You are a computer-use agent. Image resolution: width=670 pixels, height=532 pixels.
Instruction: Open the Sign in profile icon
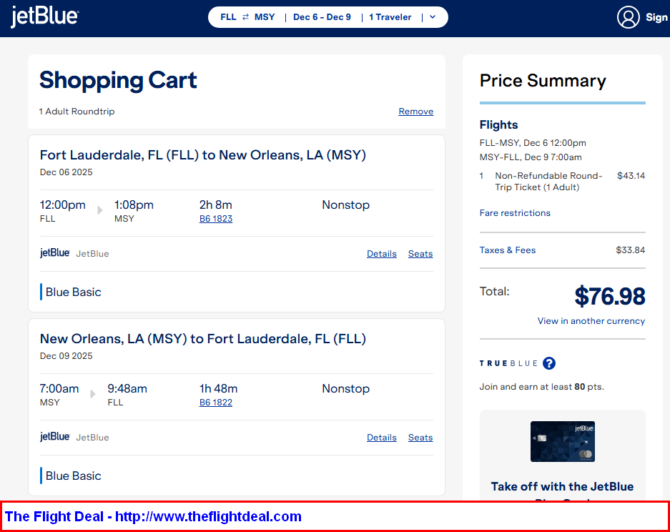coord(628,17)
